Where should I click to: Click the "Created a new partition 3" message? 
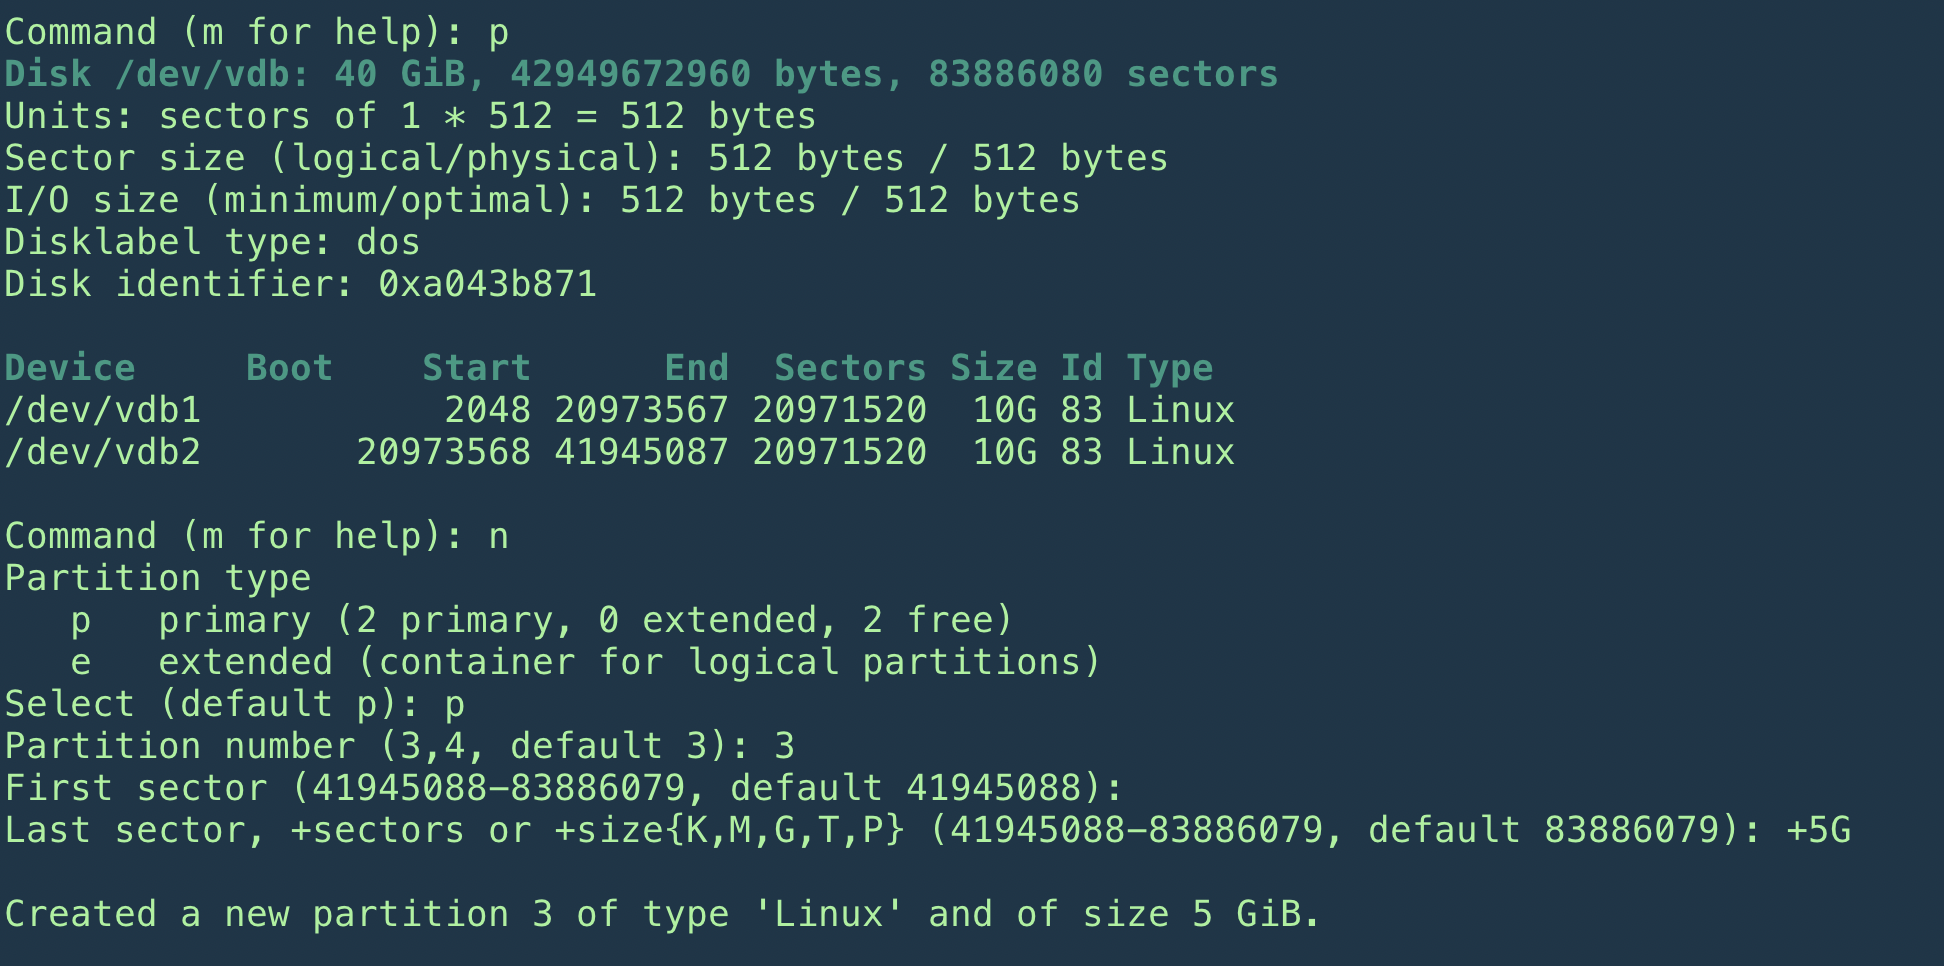point(662,914)
